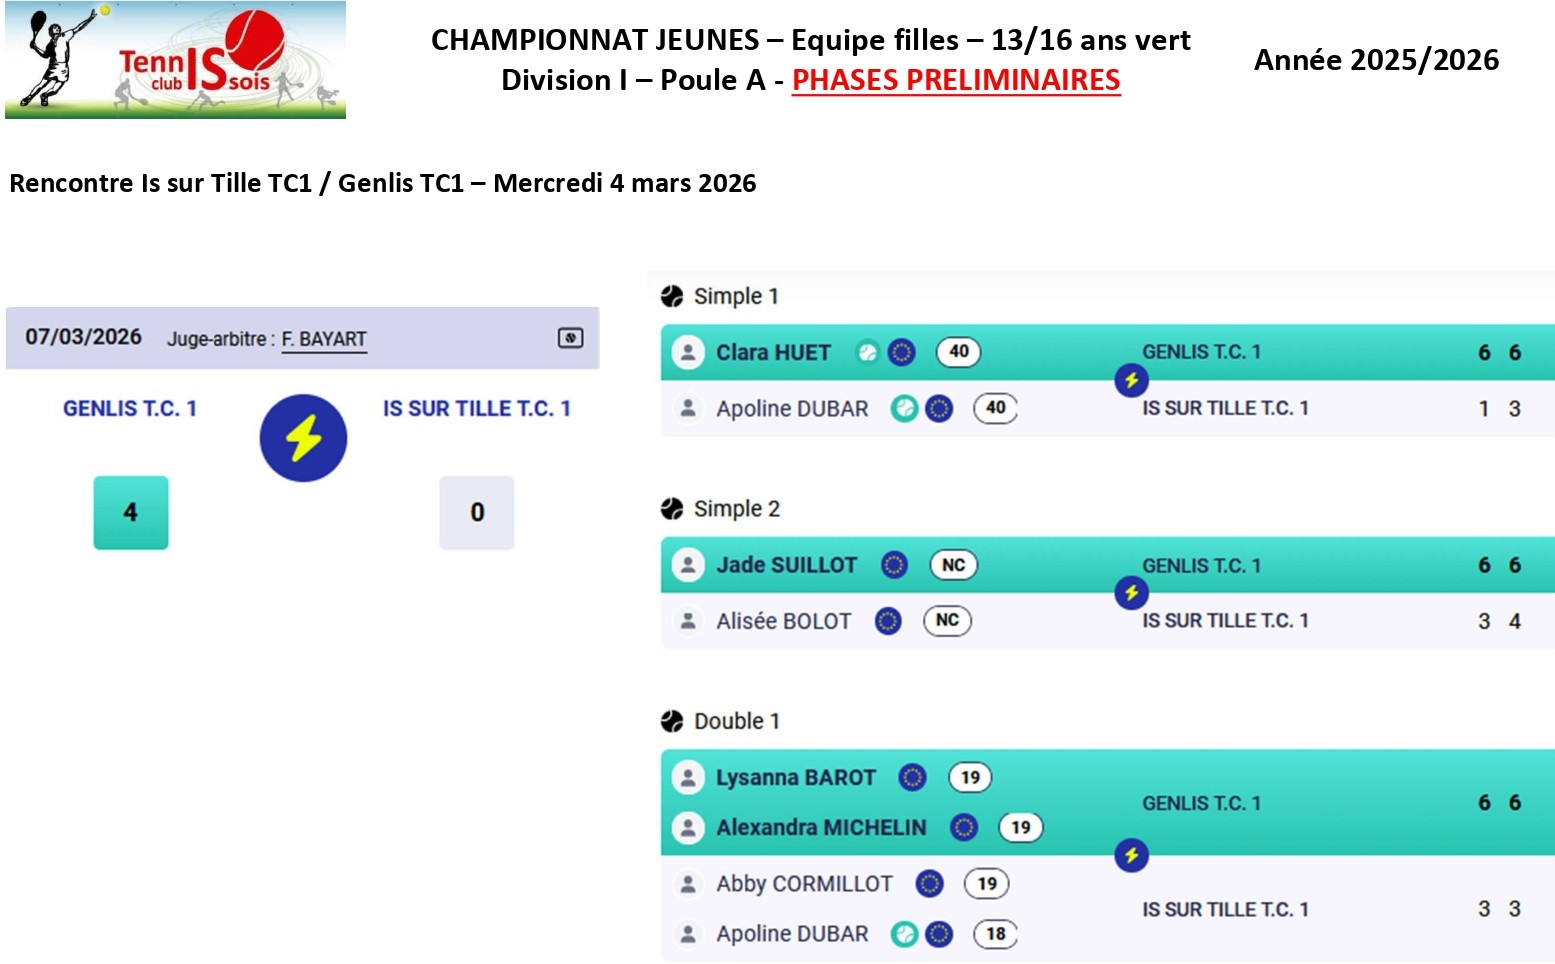Viewport: 1555px width, 964px height.
Task: Click the green score box showing 4
Action: (131, 512)
